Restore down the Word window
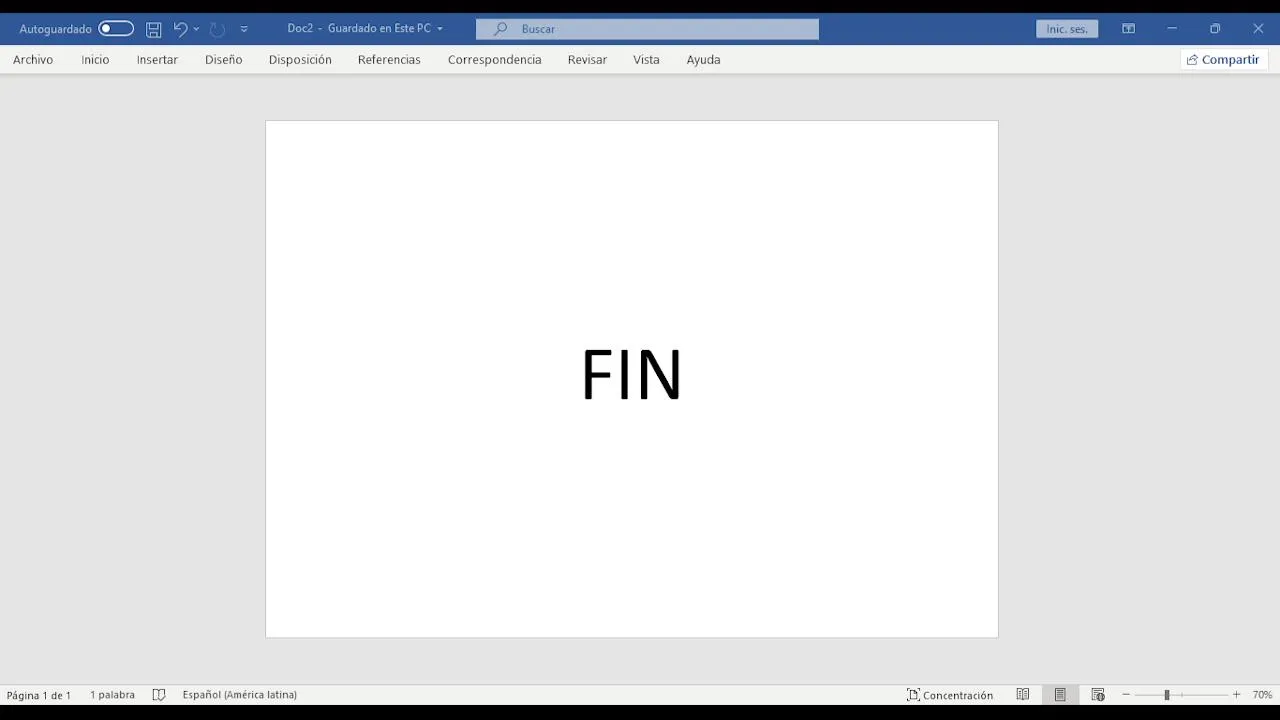1280x720 pixels. [x=1215, y=29]
